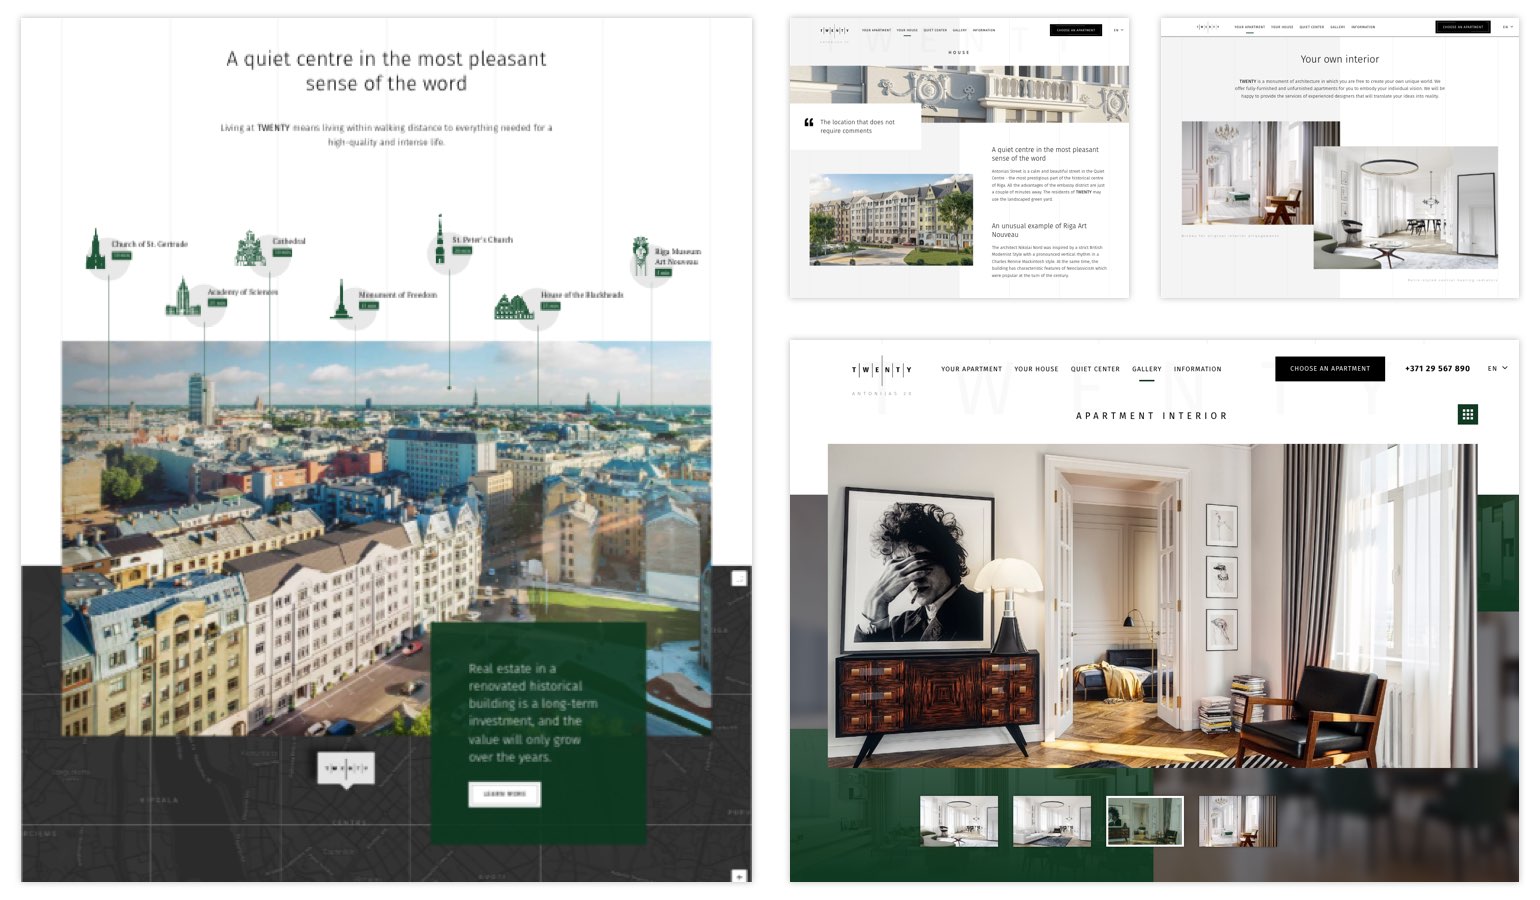This screenshot has height=900, width=1540.
Task: Click the House of the Blackheads icon
Action: (x=513, y=307)
